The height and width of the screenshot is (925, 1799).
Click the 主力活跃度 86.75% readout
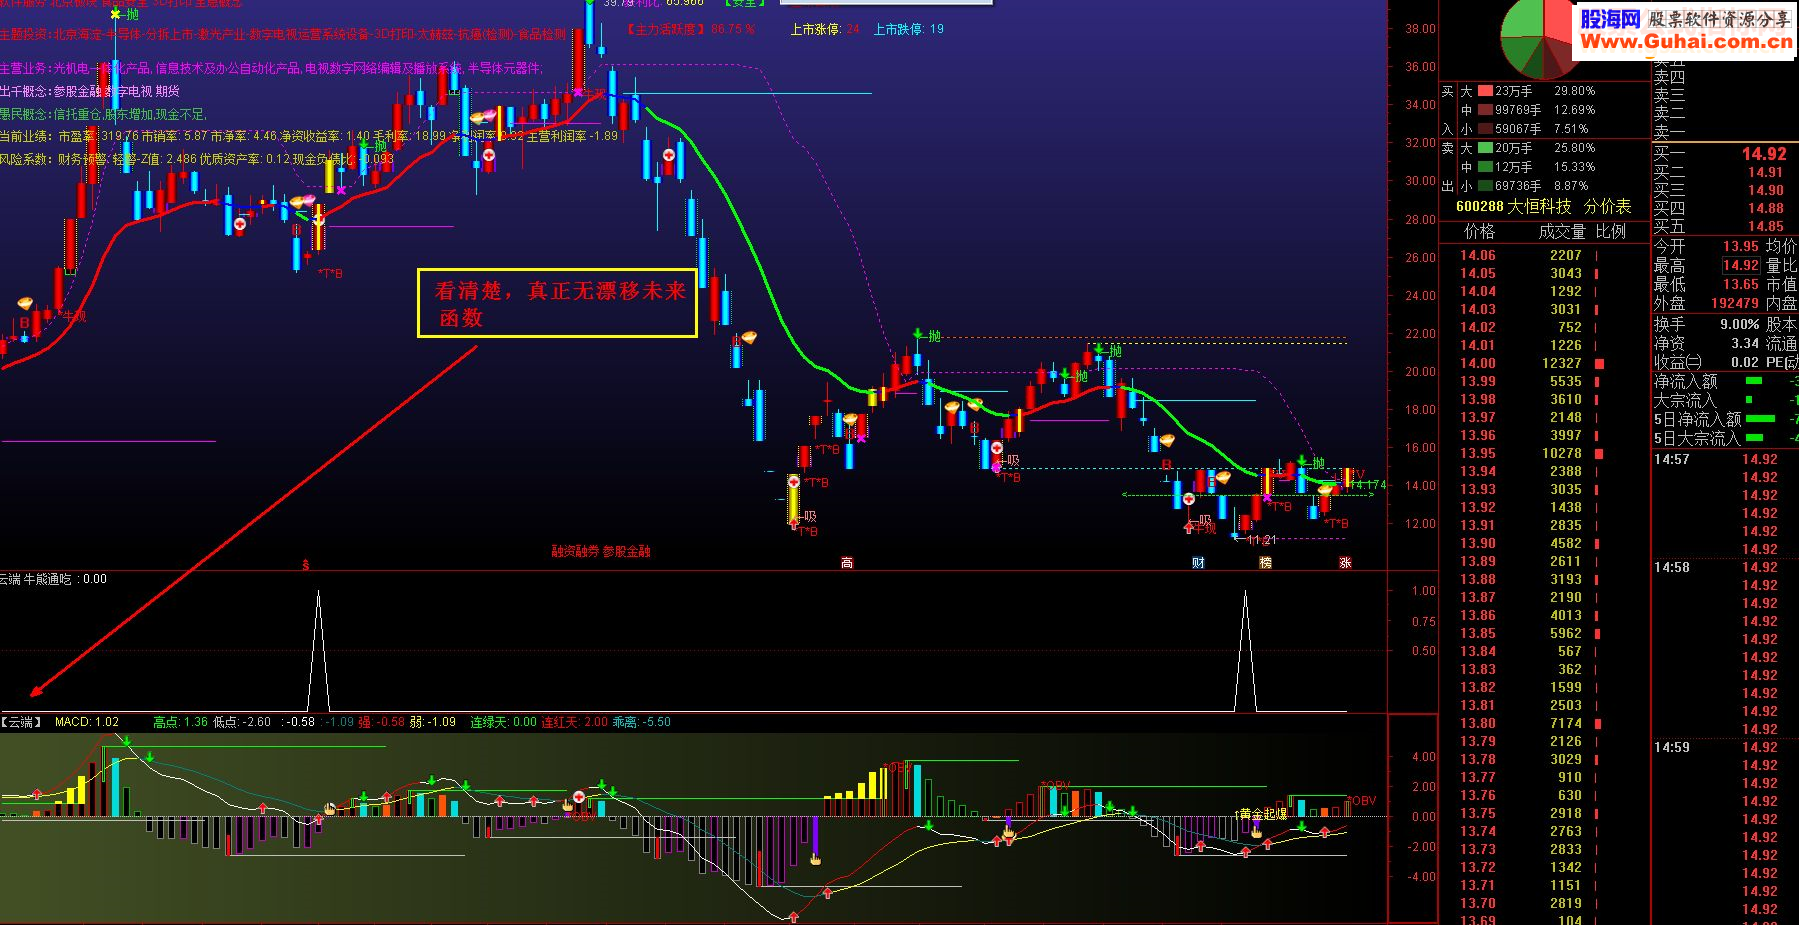click(690, 29)
